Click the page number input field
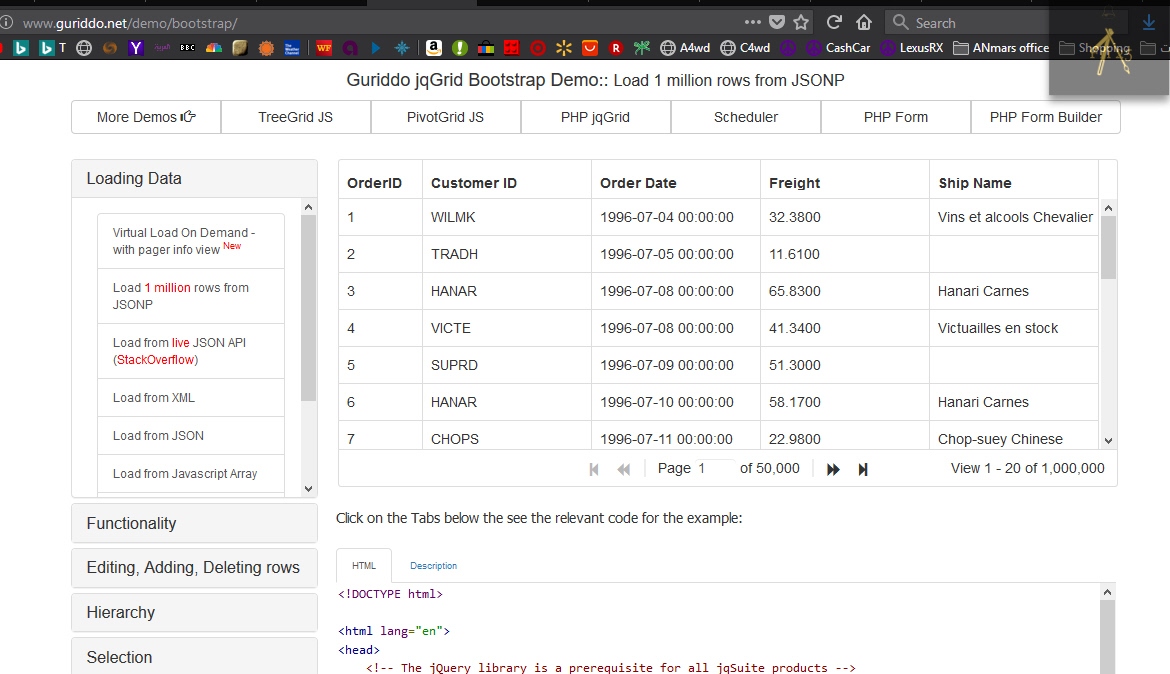The image size is (1170, 674). (x=714, y=468)
